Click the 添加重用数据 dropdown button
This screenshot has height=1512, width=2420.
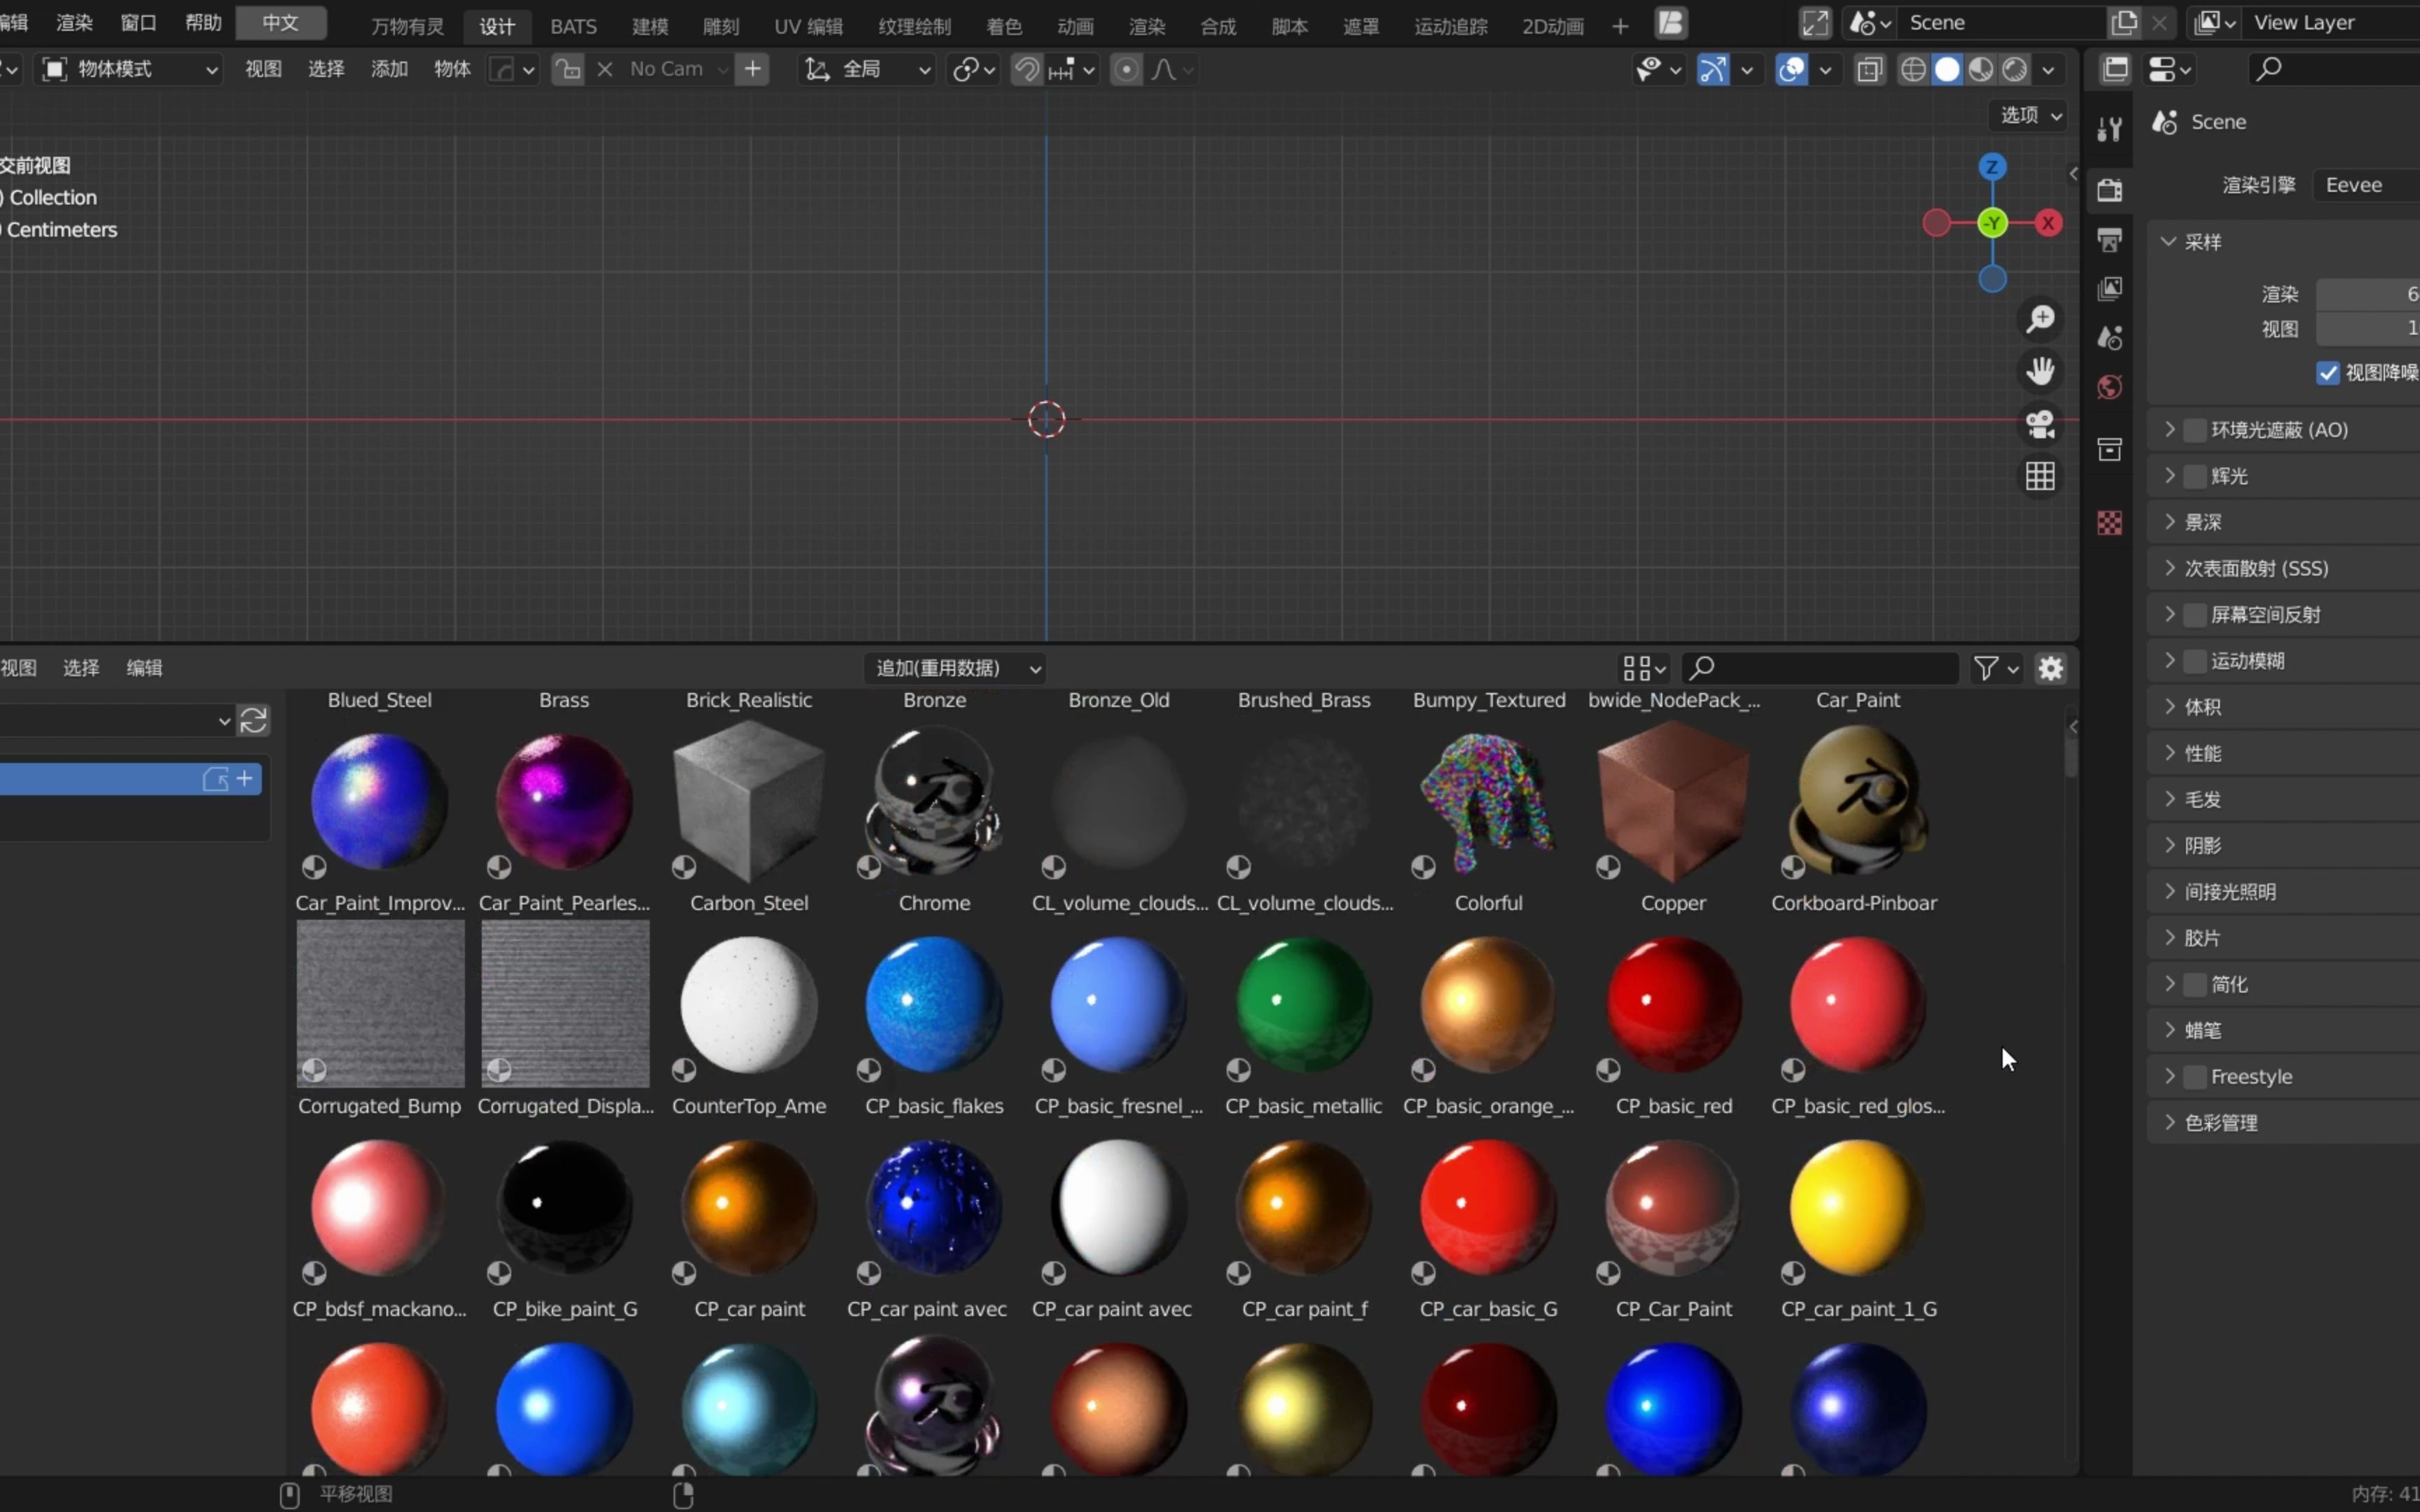click(x=957, y=667)
